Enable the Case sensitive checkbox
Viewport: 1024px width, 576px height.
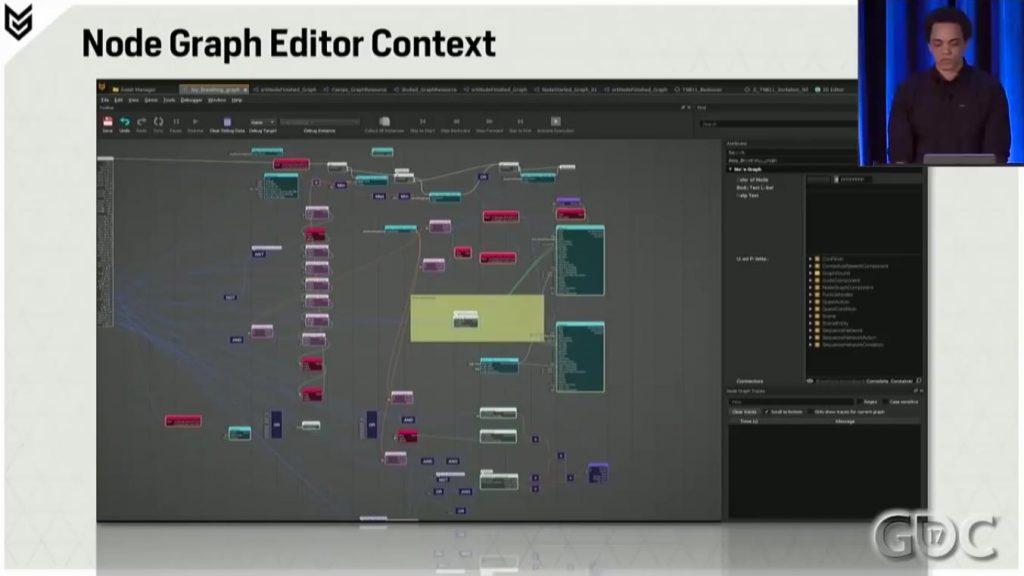(x=885, y=402)
